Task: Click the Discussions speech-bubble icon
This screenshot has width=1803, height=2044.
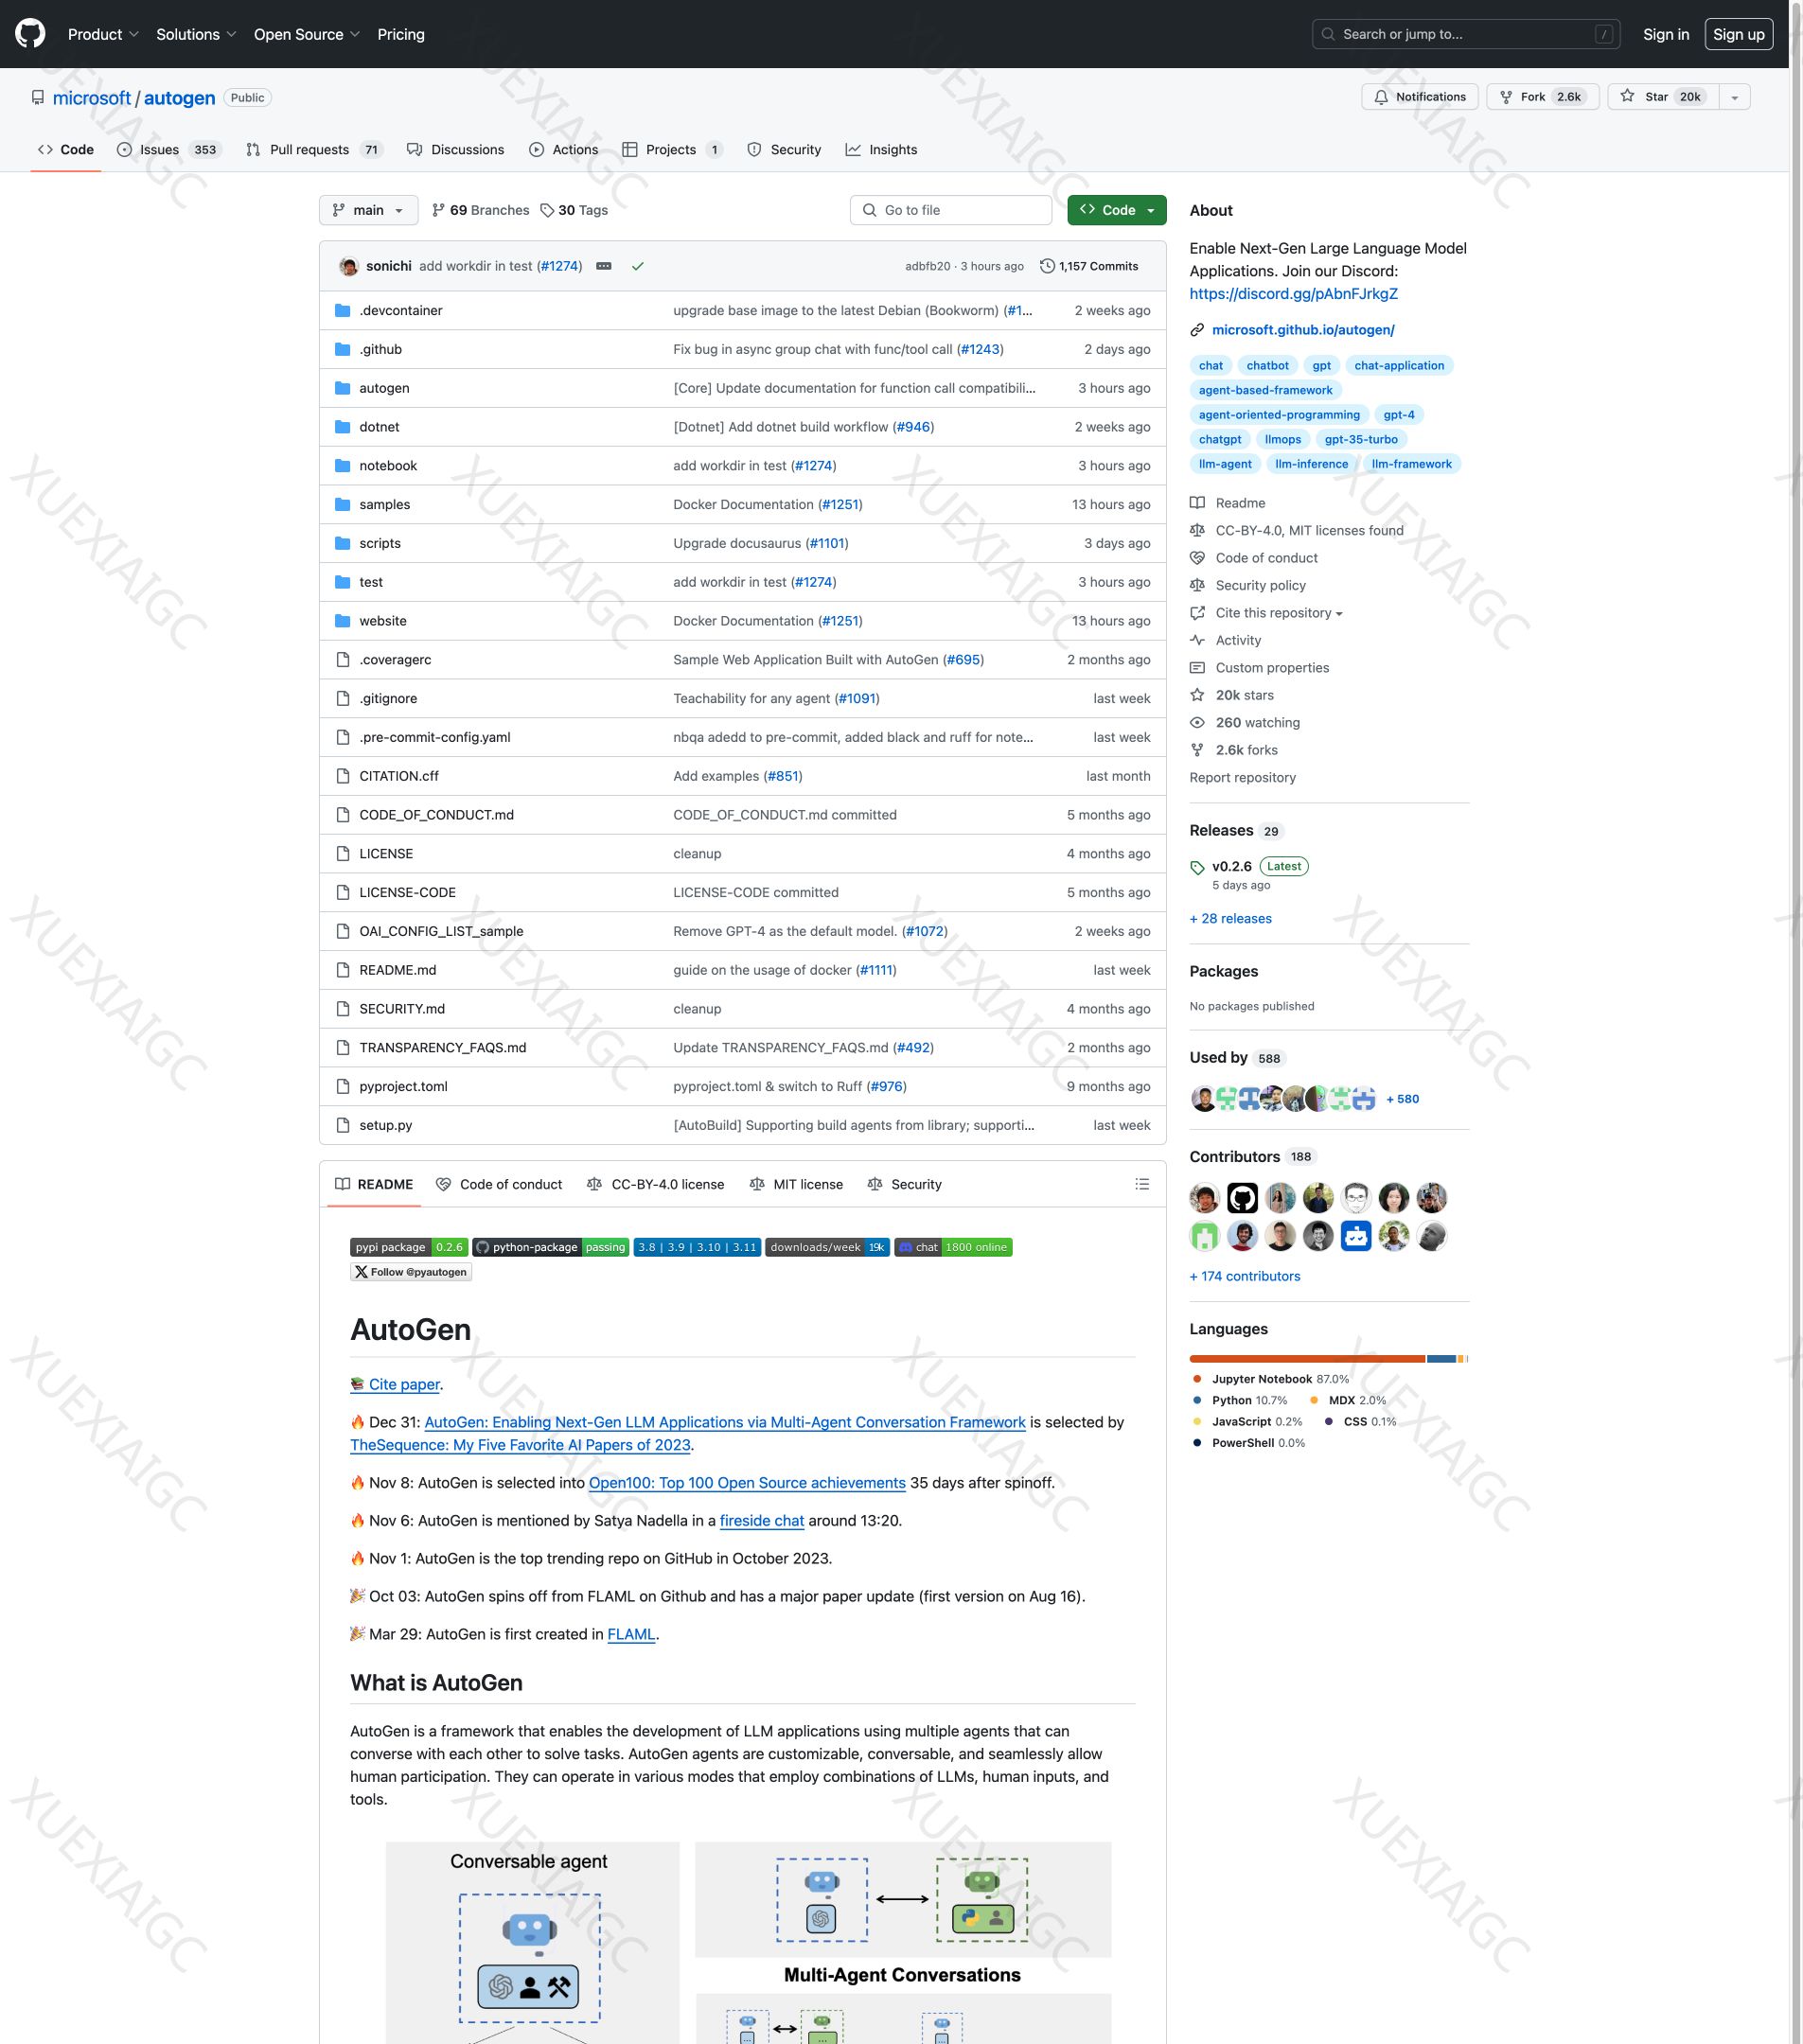Action: point(415,149)
